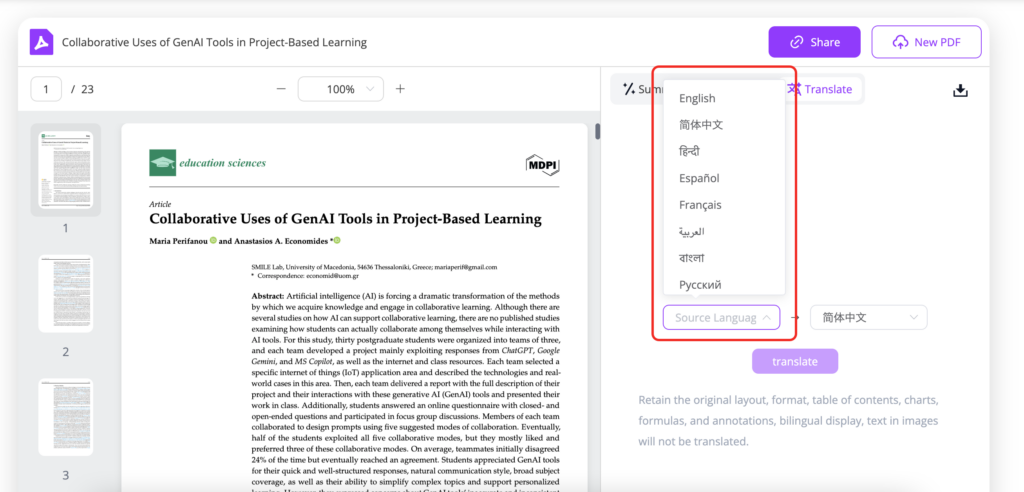Click the page number input field
The image size is (1024, 492).
click(46, 89)
